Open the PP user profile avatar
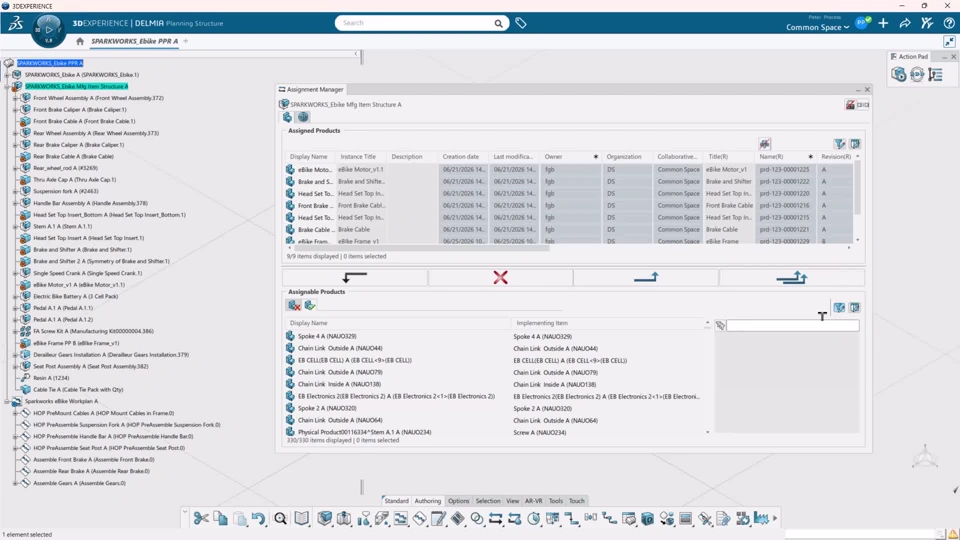 (x=863, y=23)
